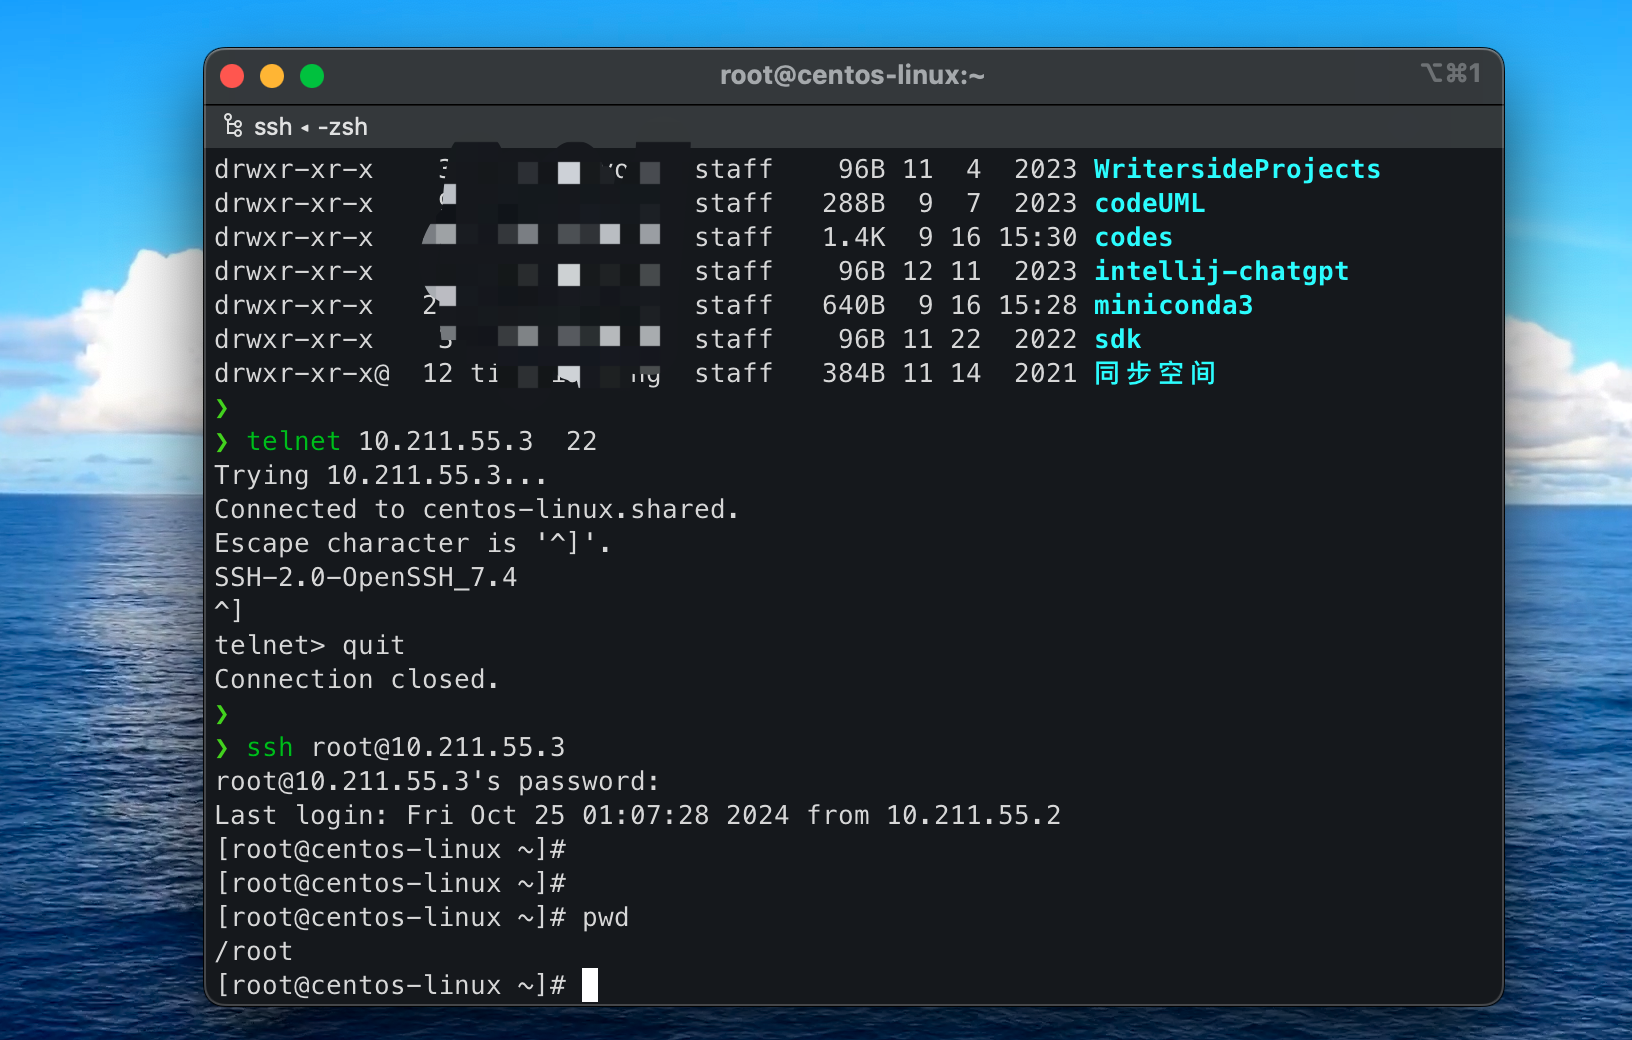Click the WritersideProjects directory name
The image size is (1632, 1040).
point(1236,169)
